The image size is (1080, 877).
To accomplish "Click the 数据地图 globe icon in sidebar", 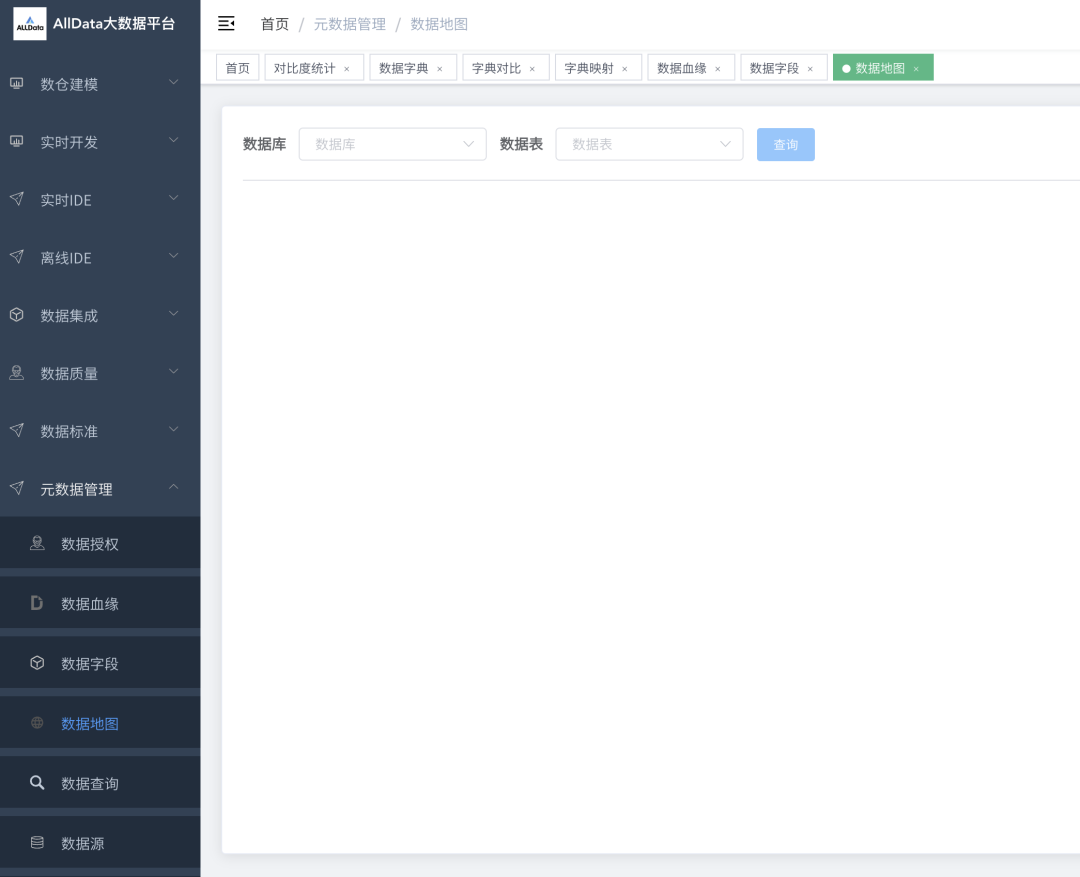I will [x=37, y=723].
